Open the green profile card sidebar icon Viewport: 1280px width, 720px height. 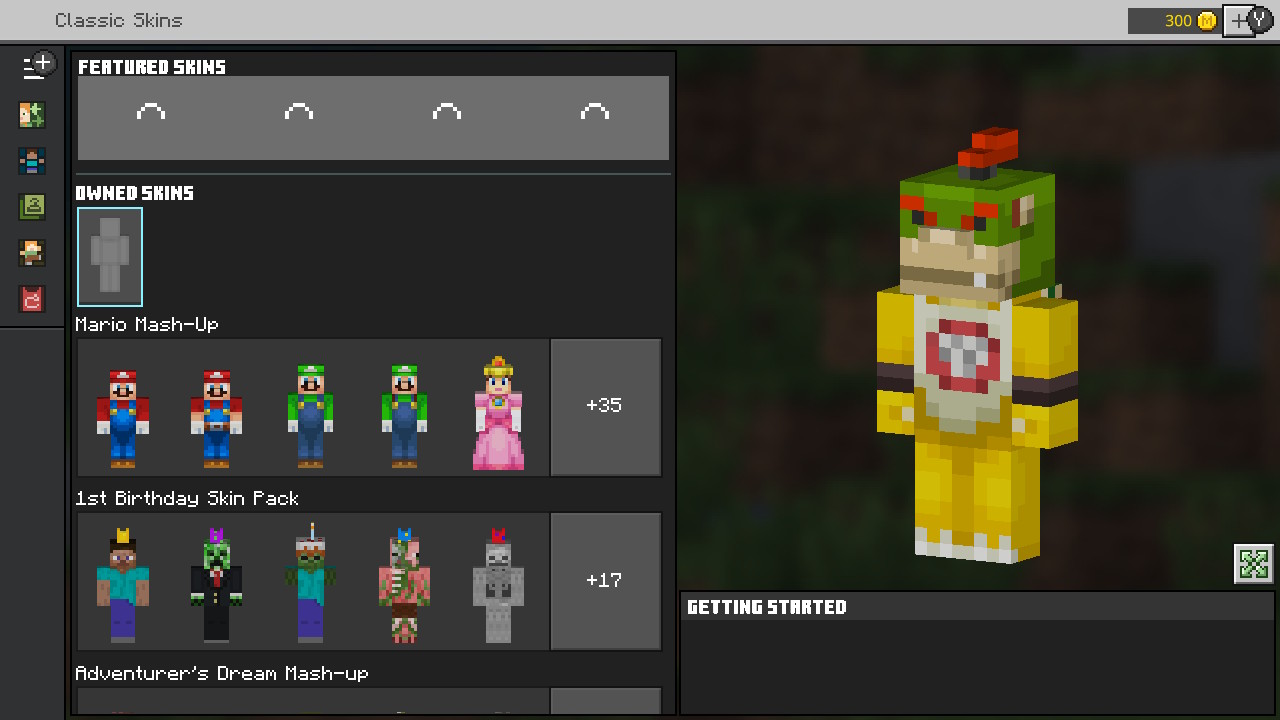tap(32, 207)
